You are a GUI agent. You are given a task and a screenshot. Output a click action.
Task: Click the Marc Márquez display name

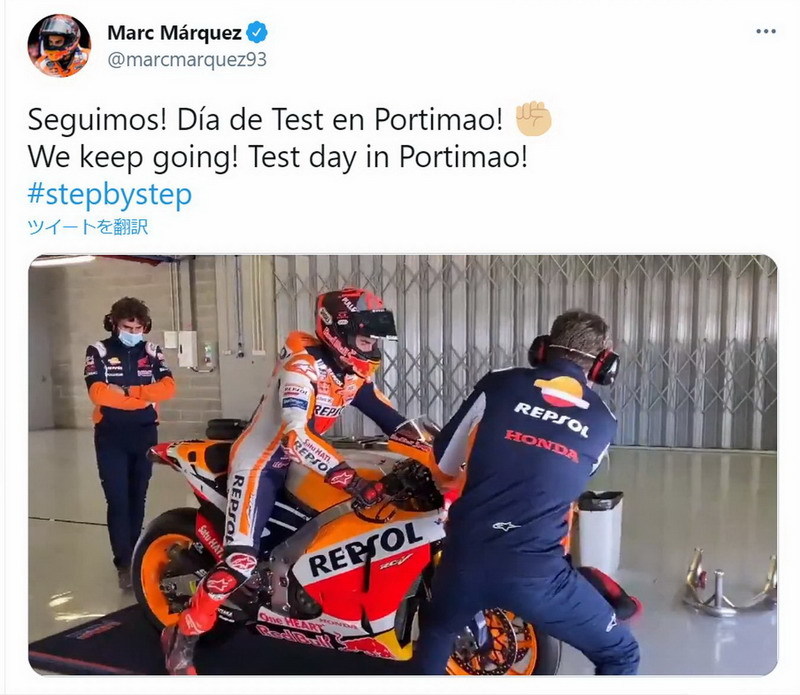tap(174, 33)
